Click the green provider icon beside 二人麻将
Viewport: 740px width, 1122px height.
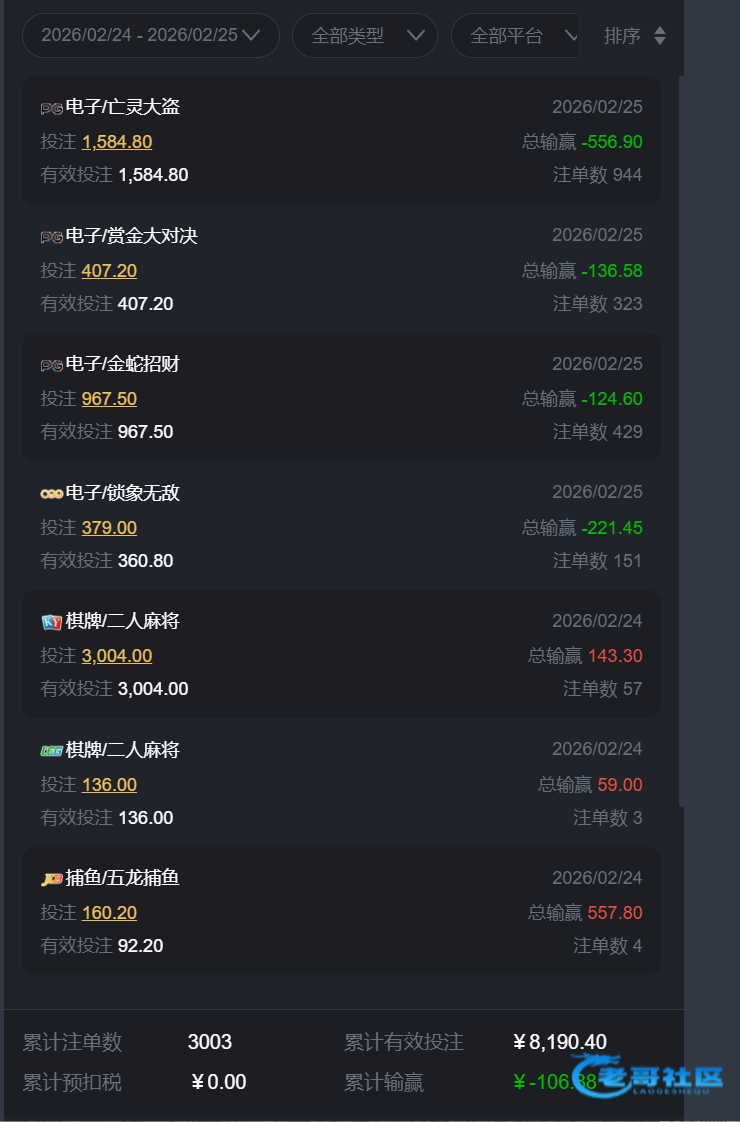coord(51,751)
